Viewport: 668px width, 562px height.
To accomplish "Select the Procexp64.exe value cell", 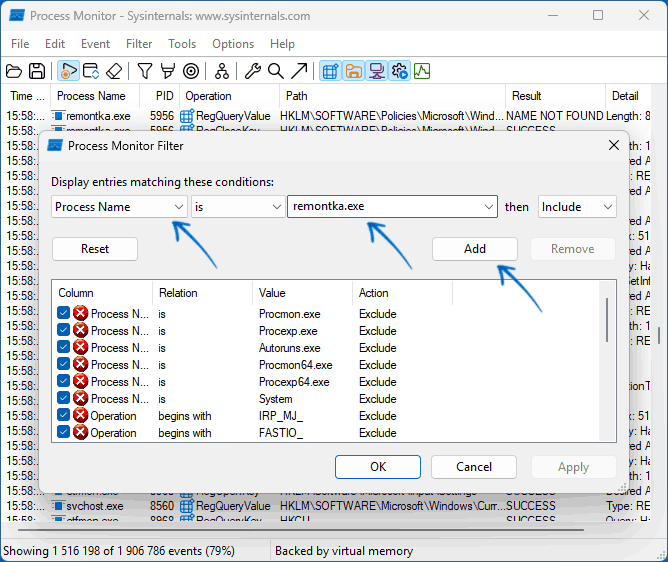I will (294, 382).
